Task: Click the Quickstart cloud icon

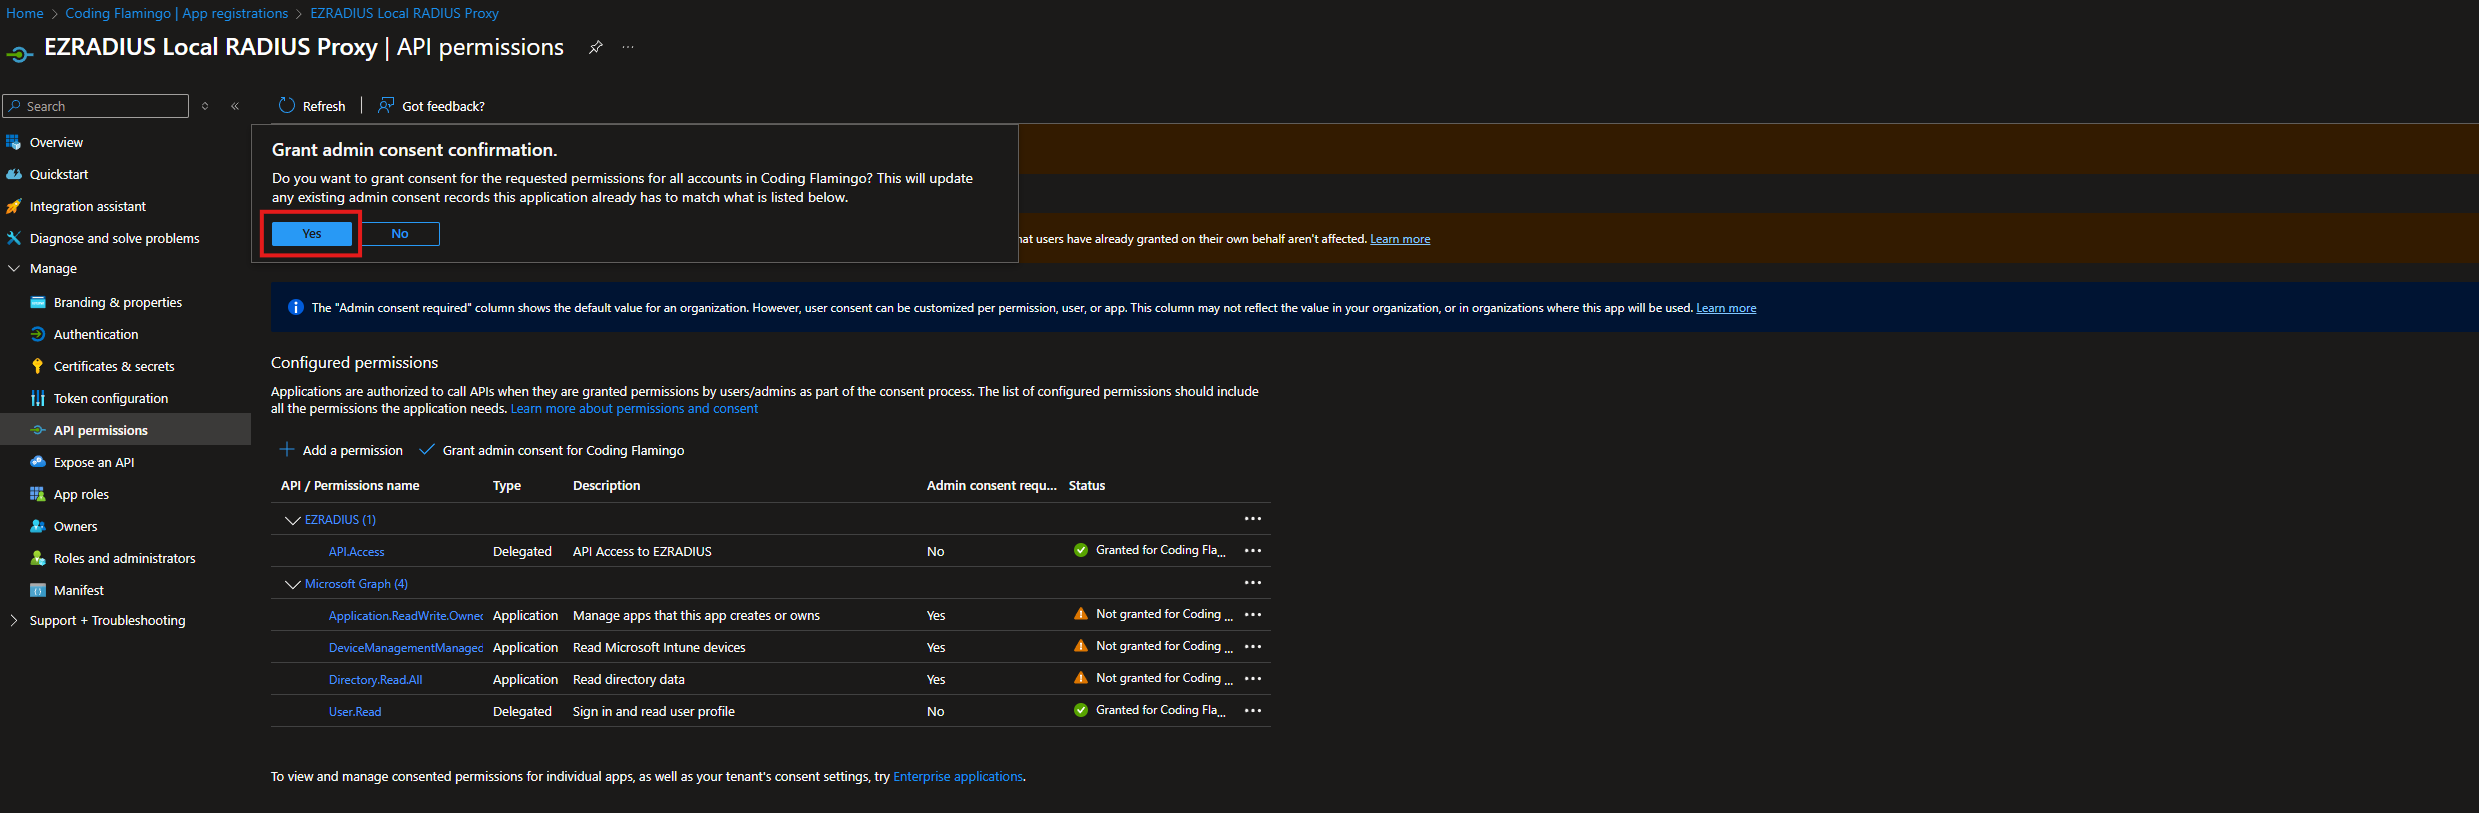Action: (x=13, y=174)
